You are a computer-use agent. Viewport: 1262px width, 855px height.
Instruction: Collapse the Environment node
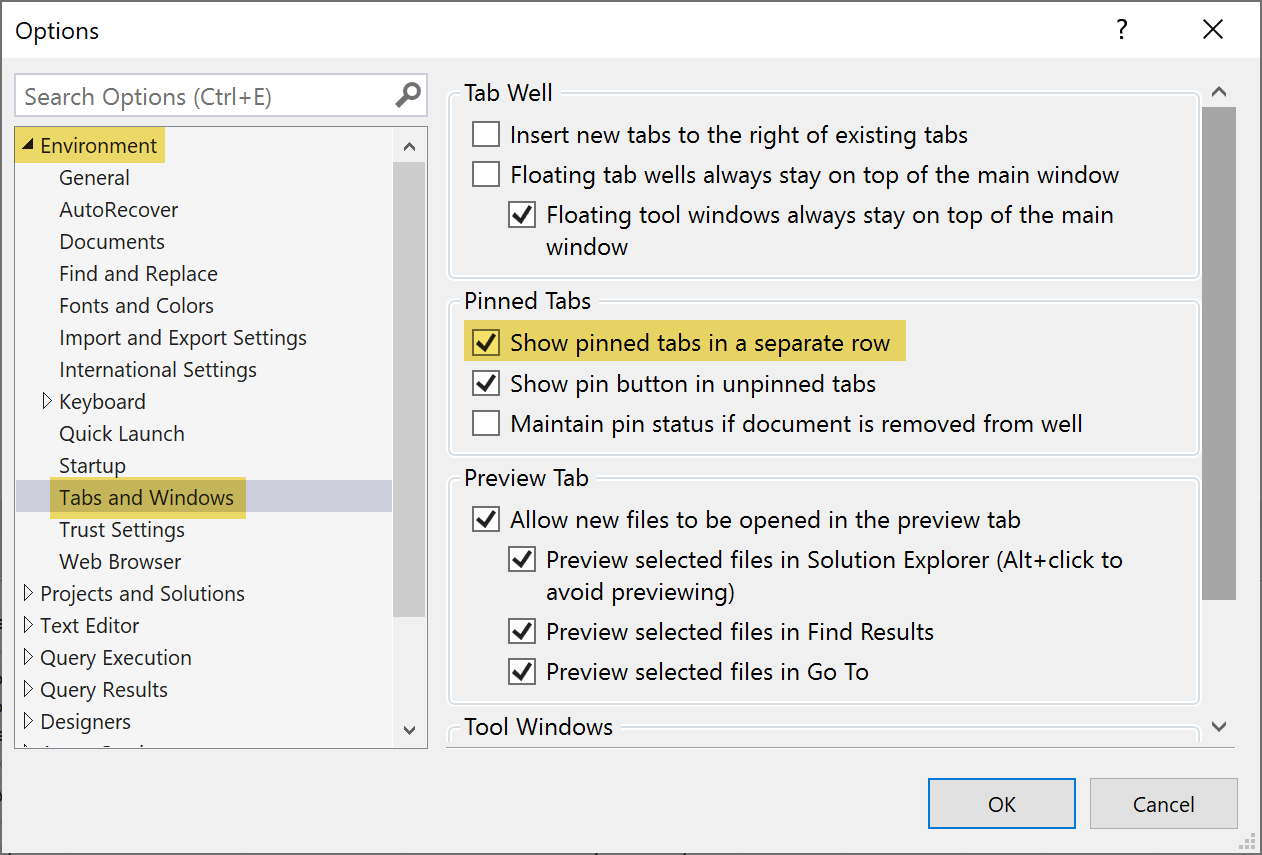point(28,145)
